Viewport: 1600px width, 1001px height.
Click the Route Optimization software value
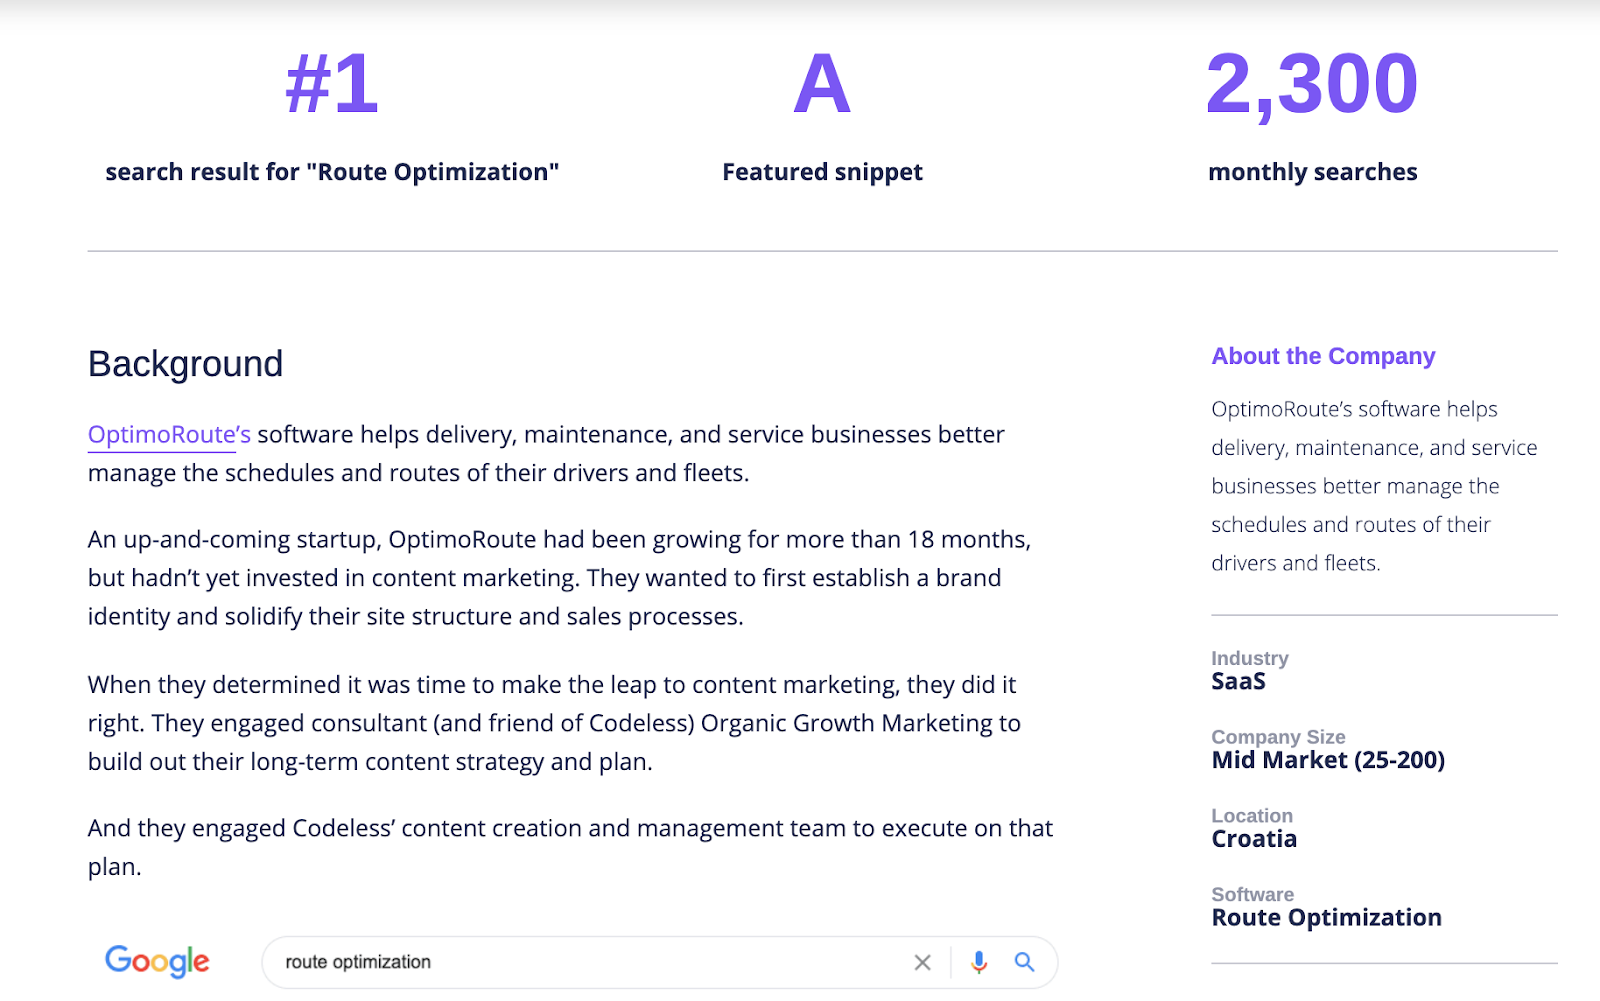pos(1326,918)
